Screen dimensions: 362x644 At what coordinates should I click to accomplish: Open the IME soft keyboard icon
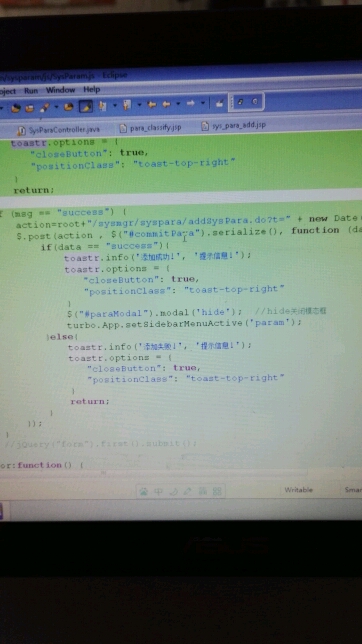(x=202, y=491)
